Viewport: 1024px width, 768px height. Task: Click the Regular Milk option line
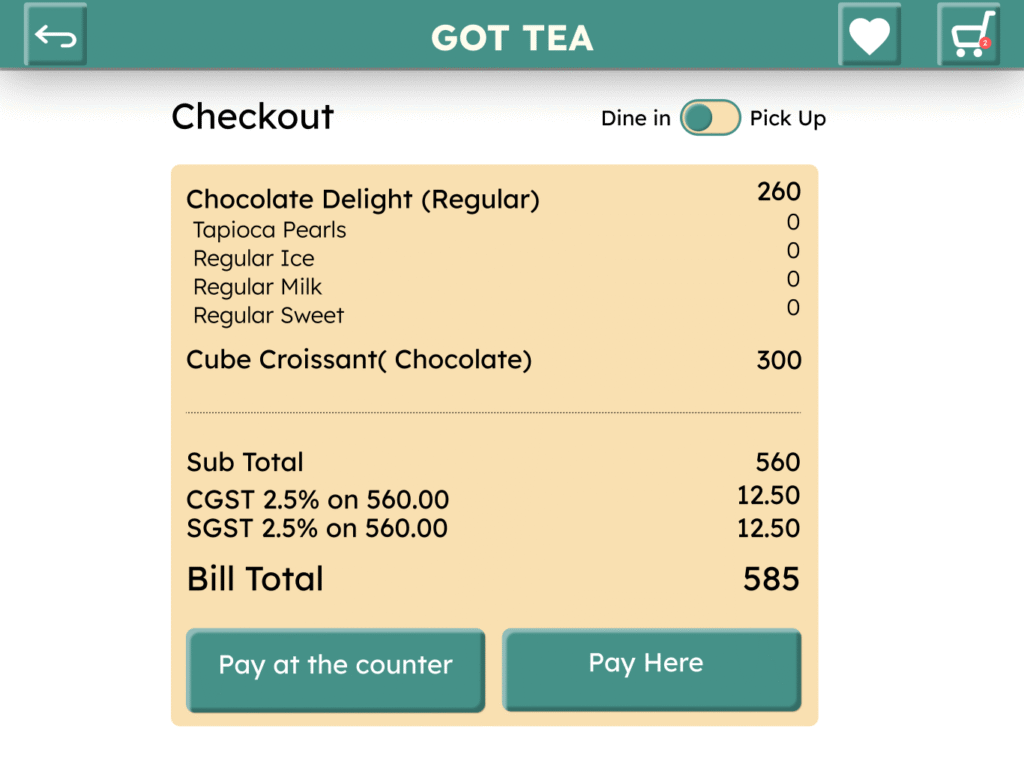[x=258, y=287]
